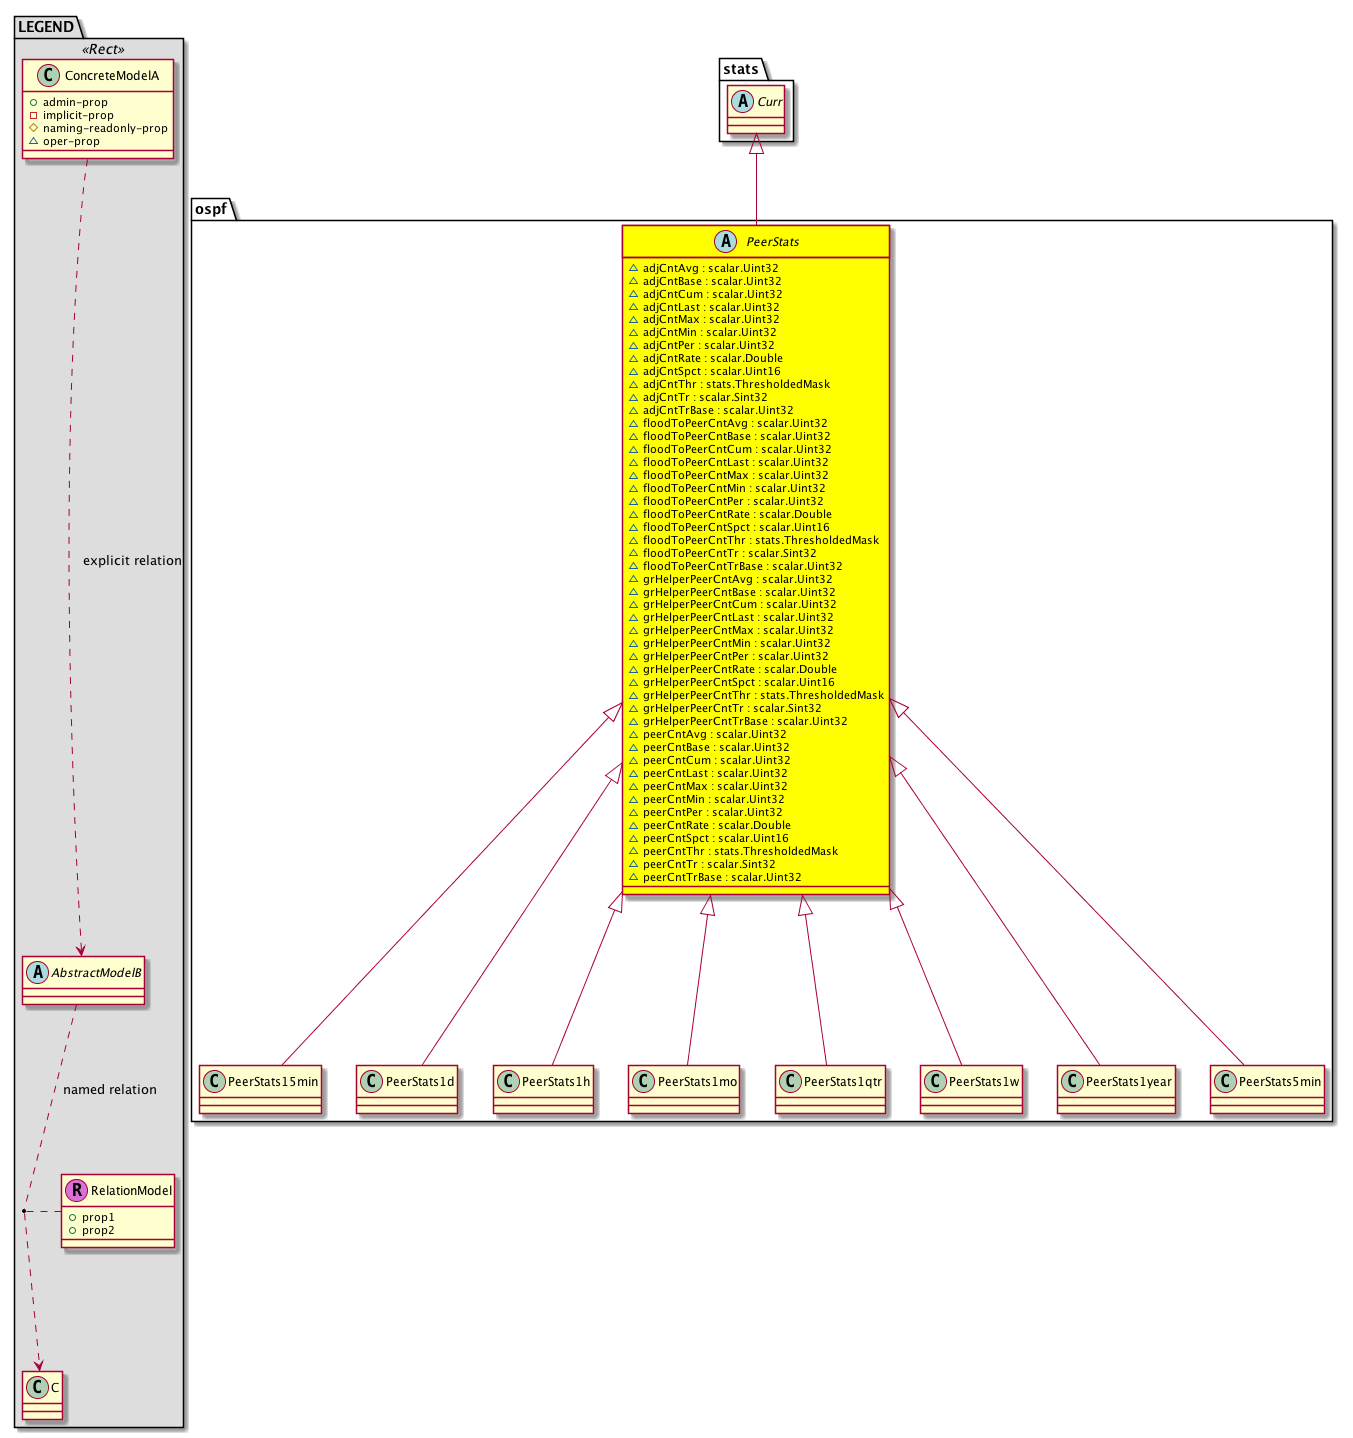1353x1438 pixels.
Task: Click the PeerStats1mo class icon
Action: pyautogui.click(x=644, y=1081)
